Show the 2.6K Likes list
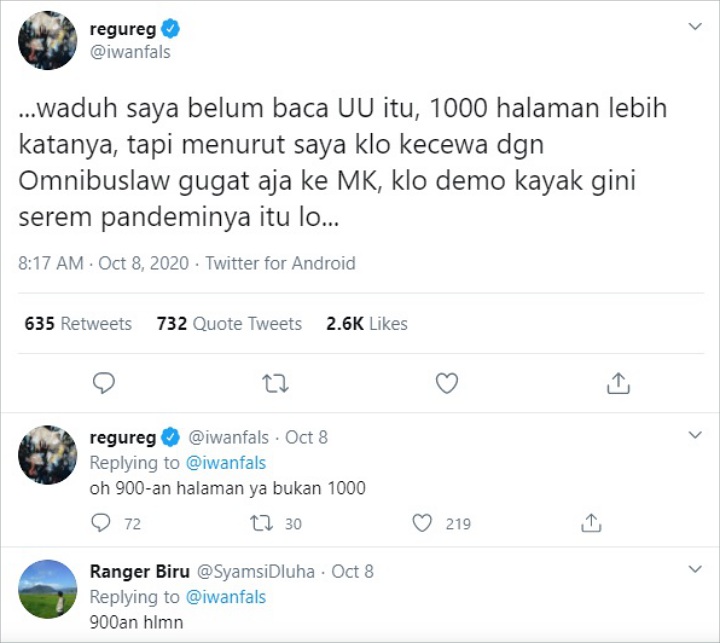Screen dimensions: 720x643 click(367, 323)
